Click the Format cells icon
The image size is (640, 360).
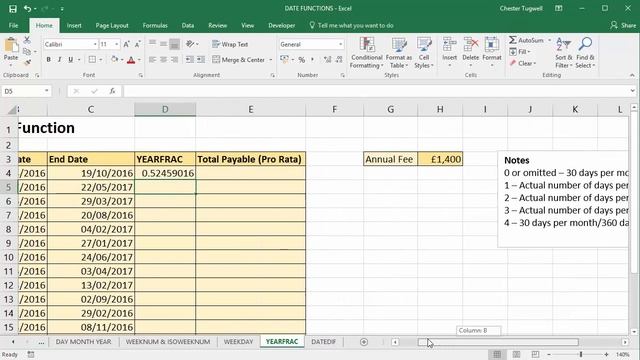492,44
